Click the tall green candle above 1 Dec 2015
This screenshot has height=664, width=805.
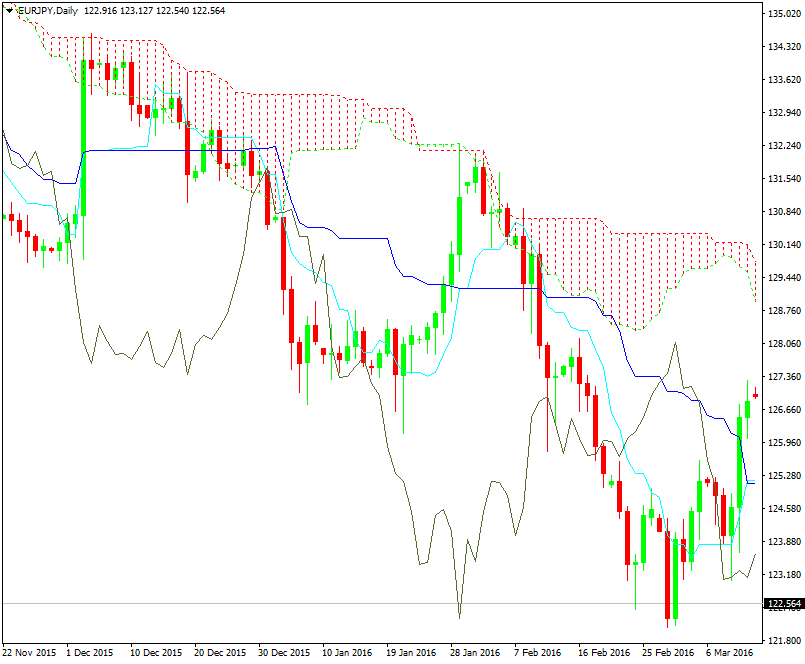click(84, 138)
